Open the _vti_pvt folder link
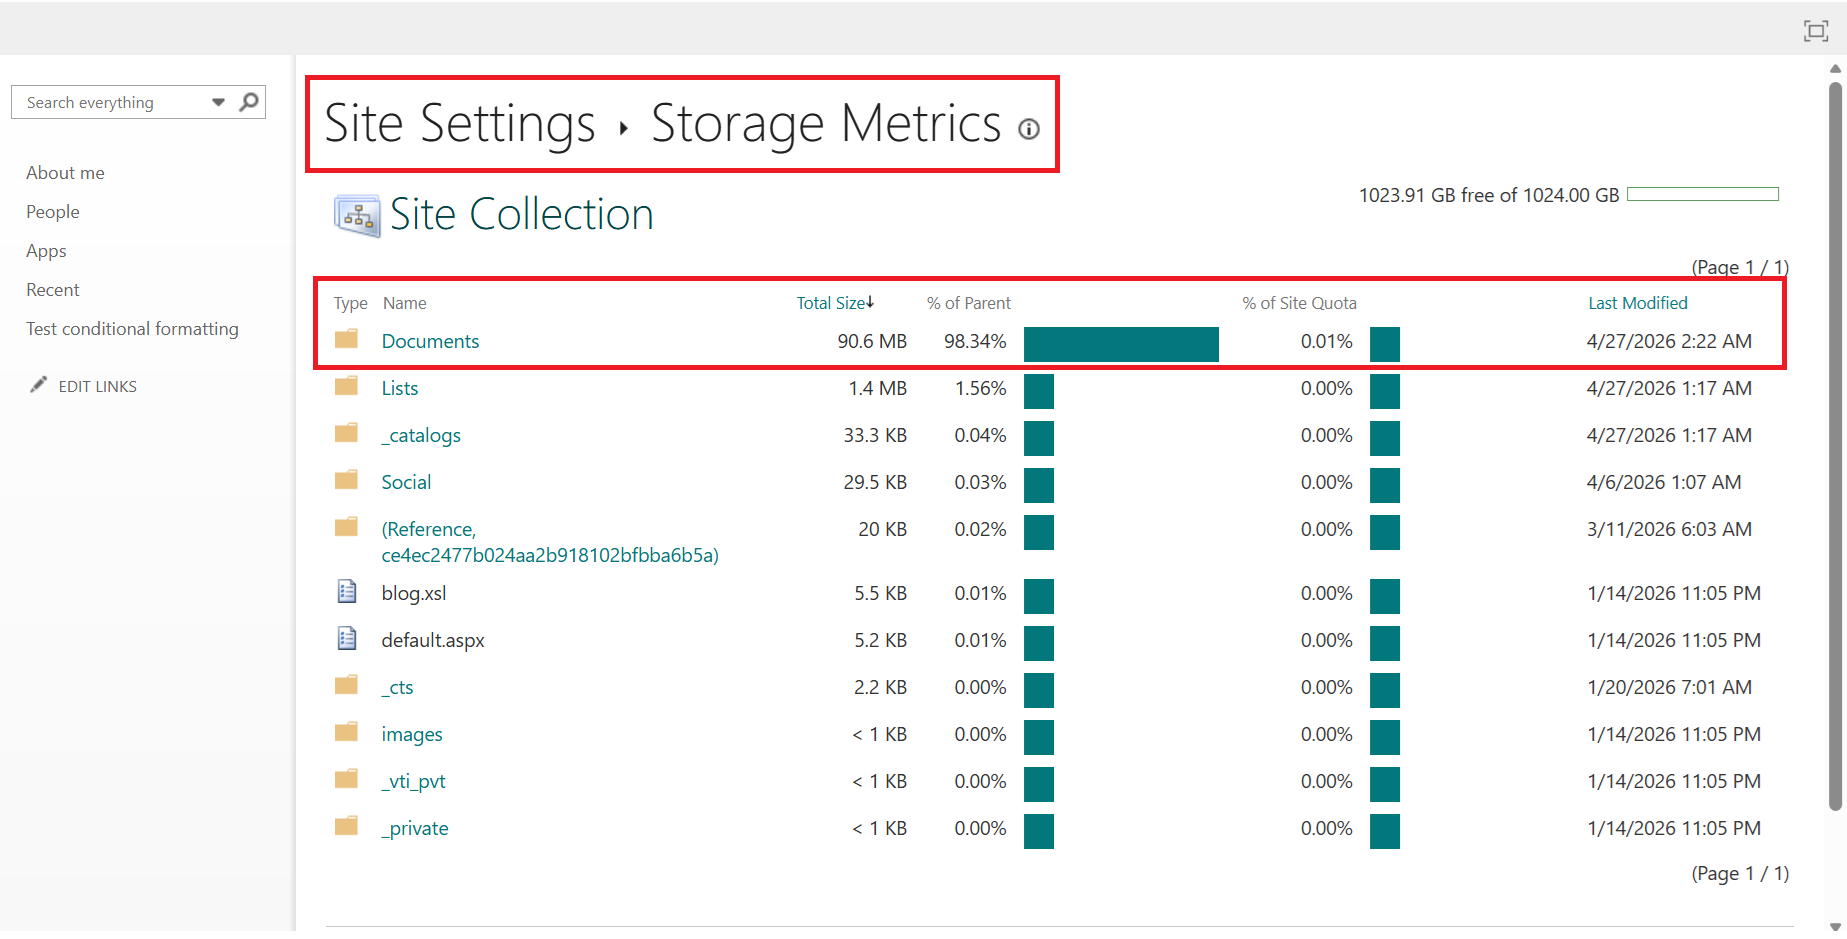This screenshot has width=1847, height=939. tap(413, 781)
